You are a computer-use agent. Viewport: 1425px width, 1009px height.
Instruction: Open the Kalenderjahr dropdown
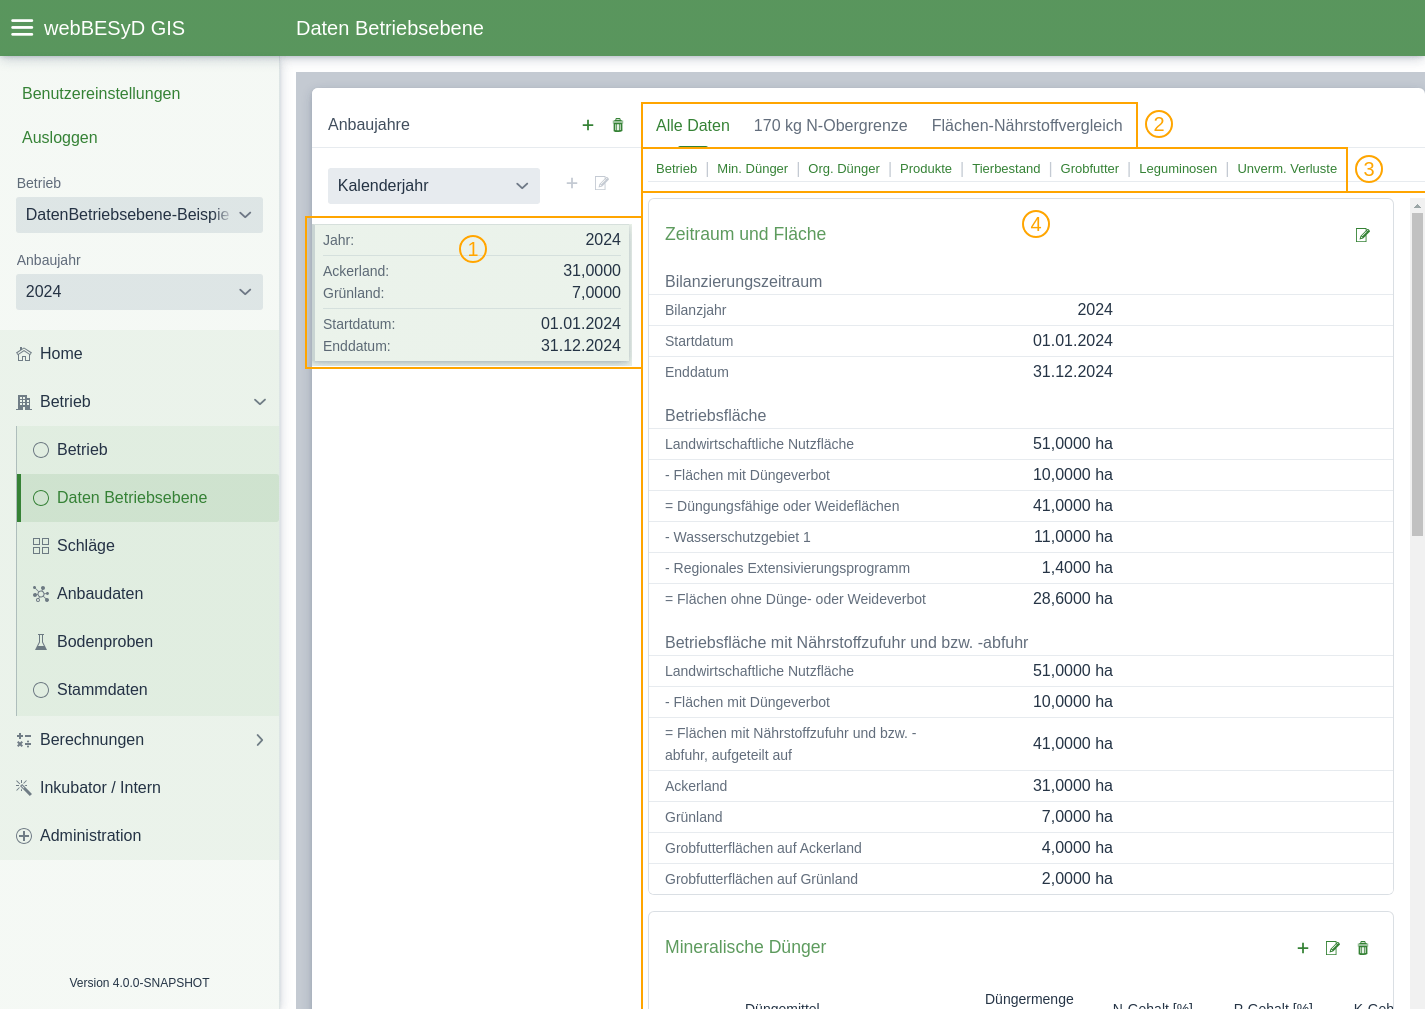(x=434, y=186)
